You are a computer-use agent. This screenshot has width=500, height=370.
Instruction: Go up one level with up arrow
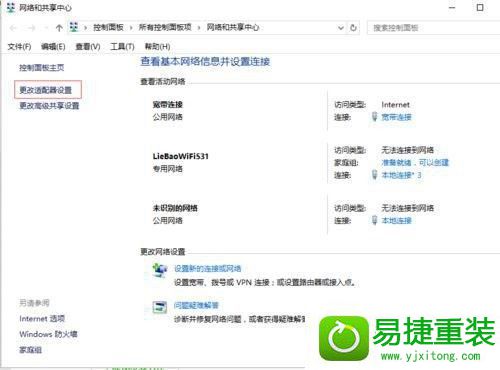(x=59, y=28)
